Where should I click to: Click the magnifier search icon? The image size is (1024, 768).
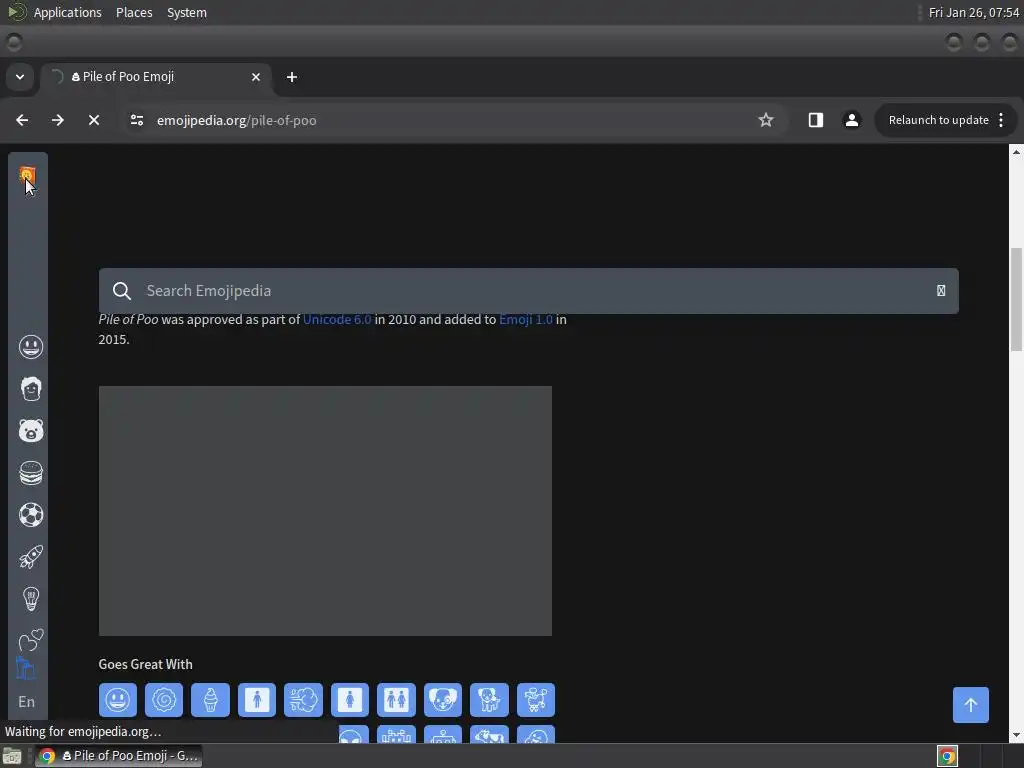121,291
